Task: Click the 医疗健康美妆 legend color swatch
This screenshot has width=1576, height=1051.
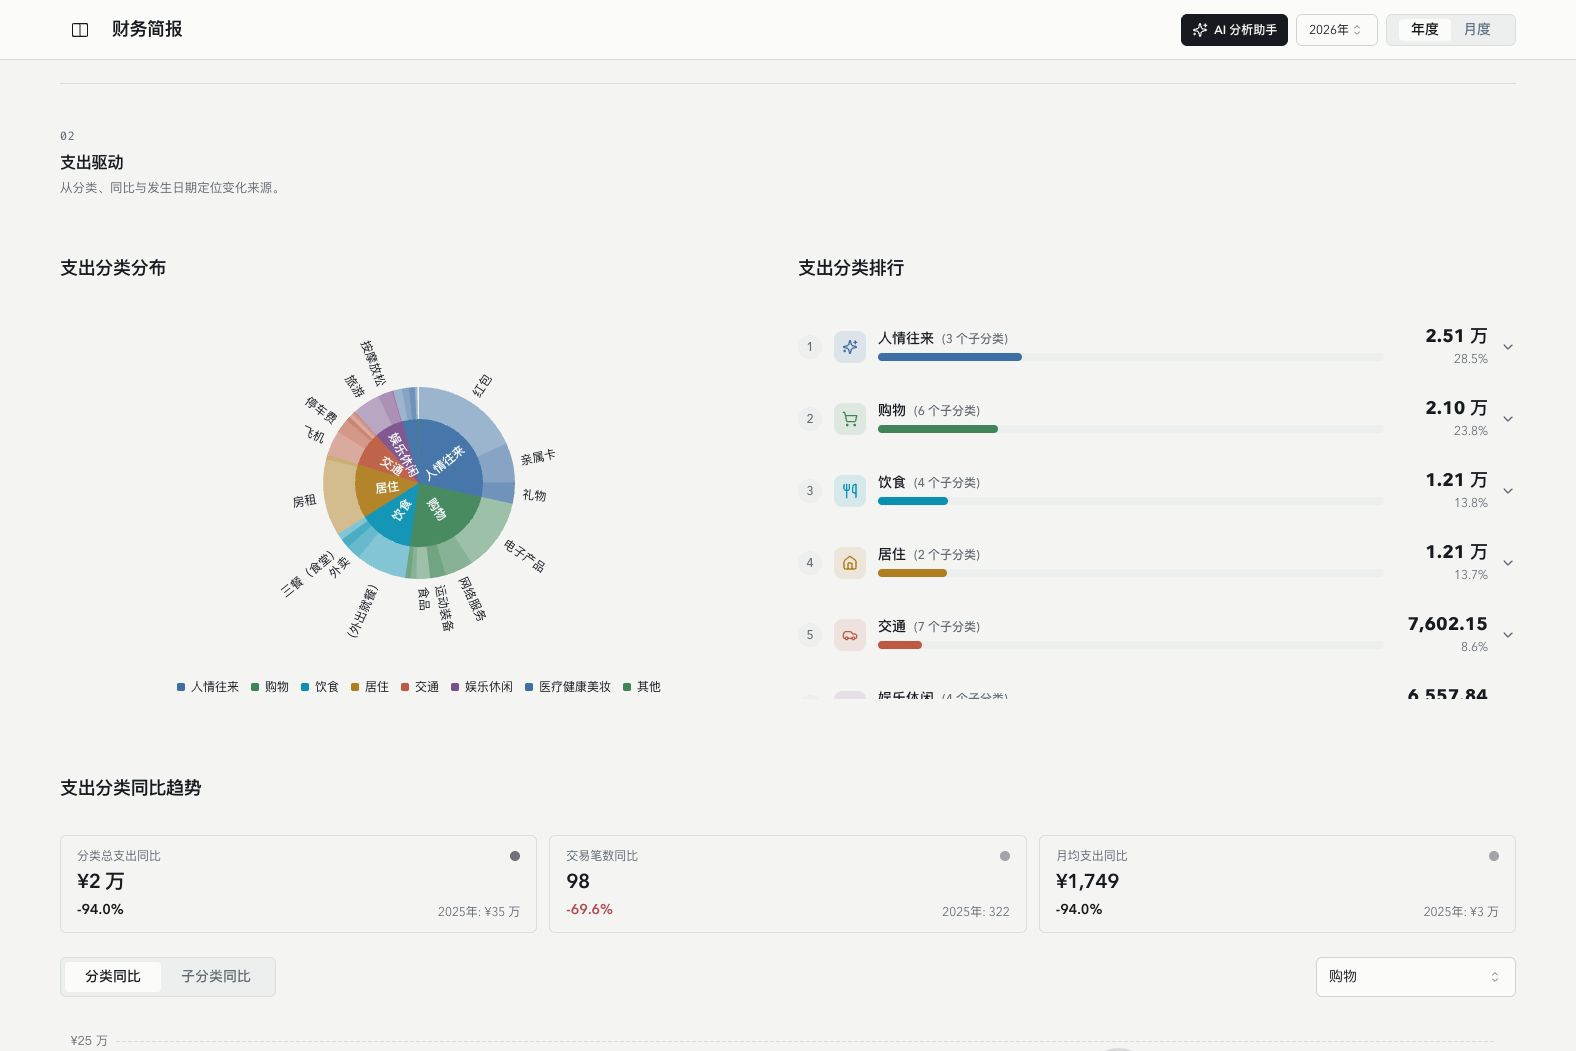Action: pyautogui.click(x=529, y=687)
